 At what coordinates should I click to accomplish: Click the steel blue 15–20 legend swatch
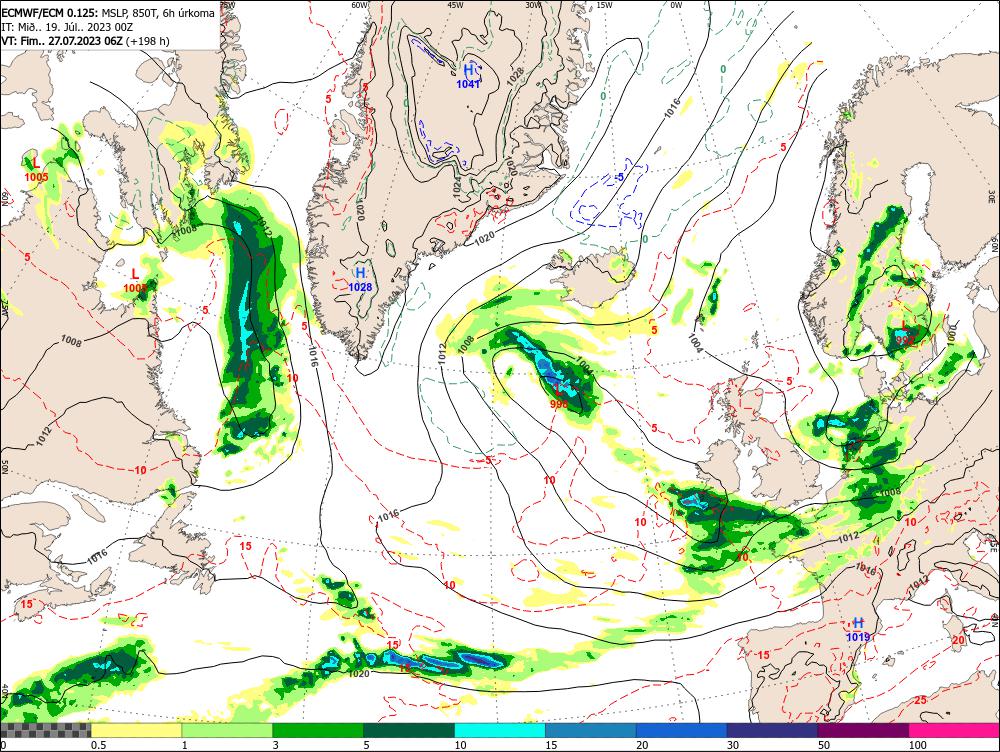591,730
